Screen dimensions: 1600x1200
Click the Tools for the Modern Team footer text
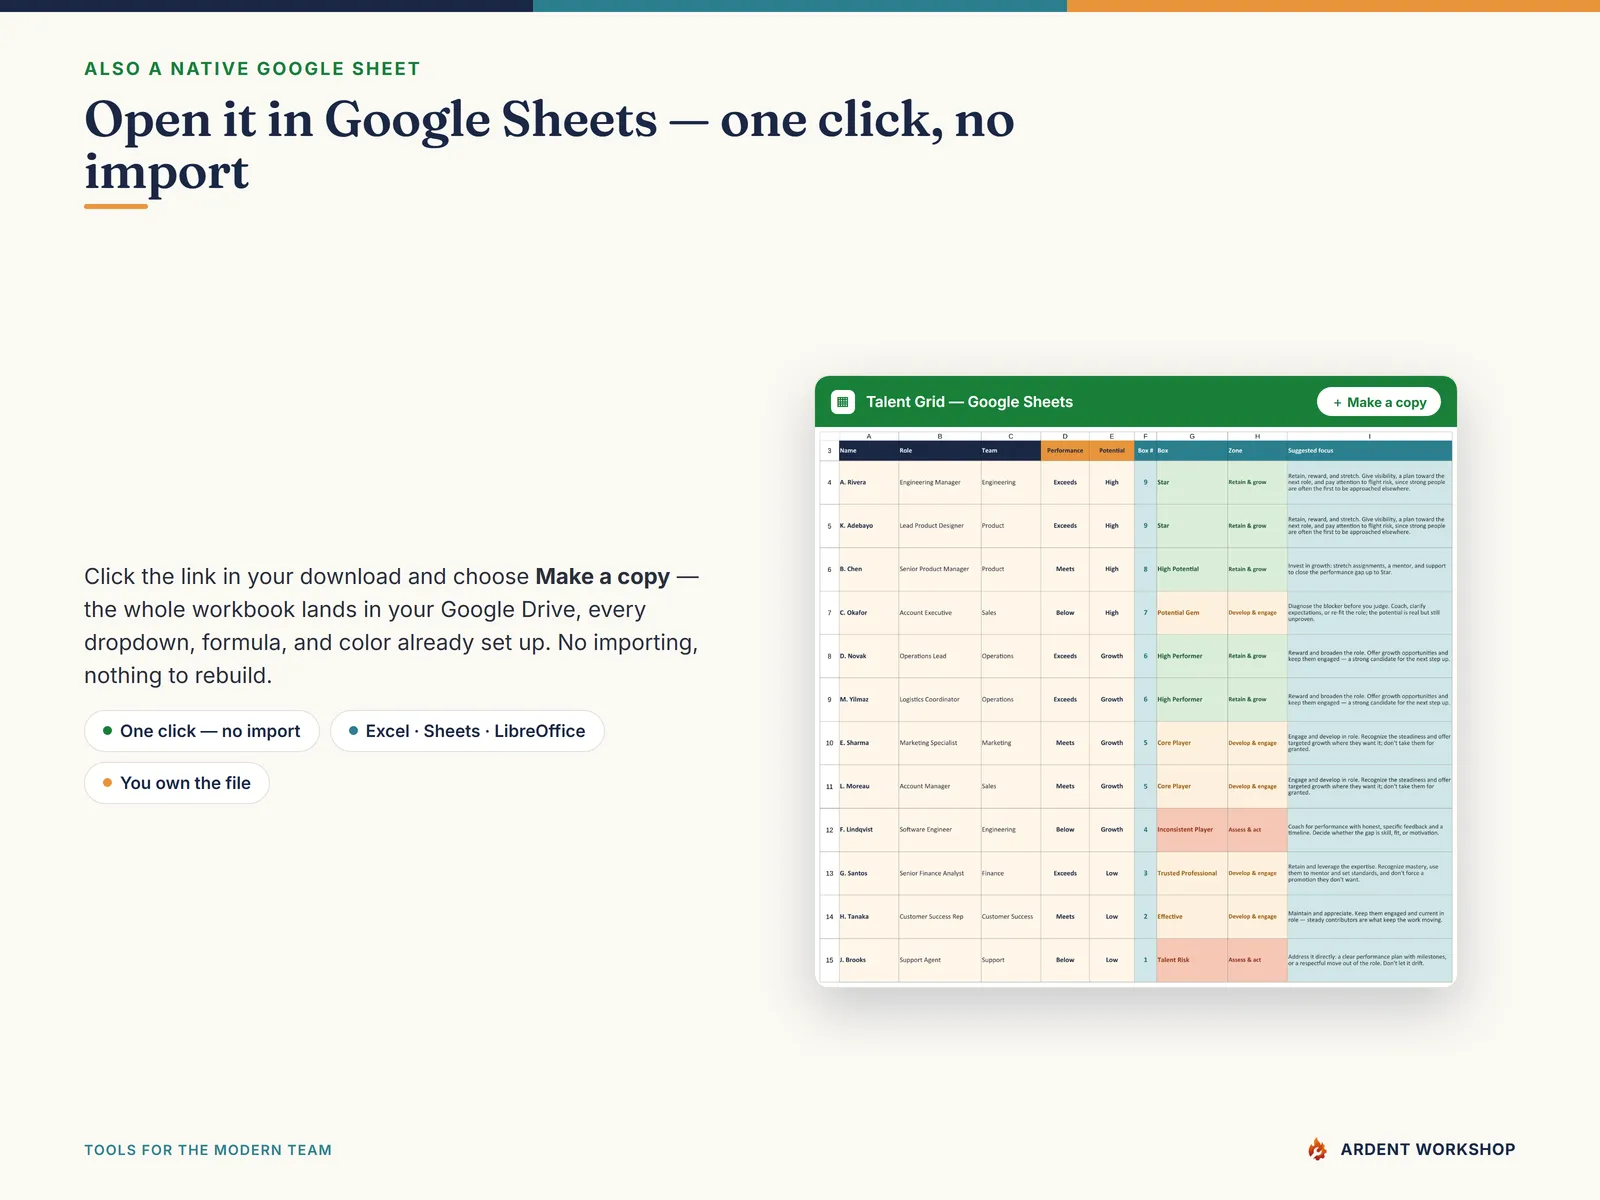tap(208, 1150)
